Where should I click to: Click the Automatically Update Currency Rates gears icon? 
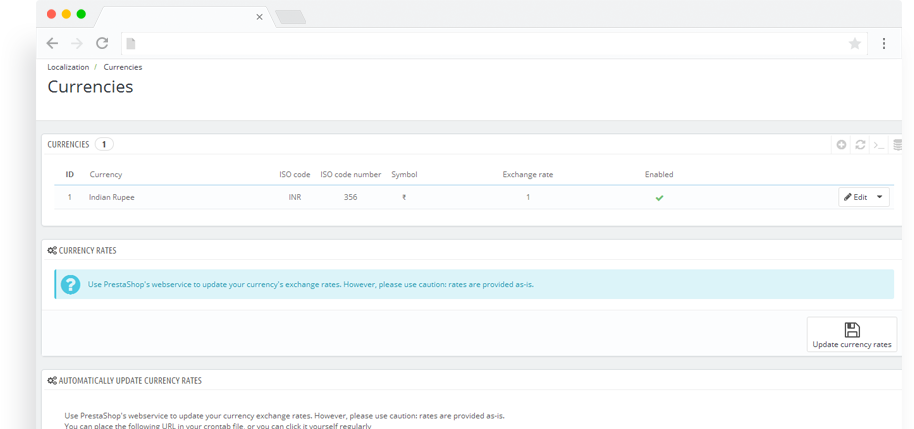pos(52,380)
